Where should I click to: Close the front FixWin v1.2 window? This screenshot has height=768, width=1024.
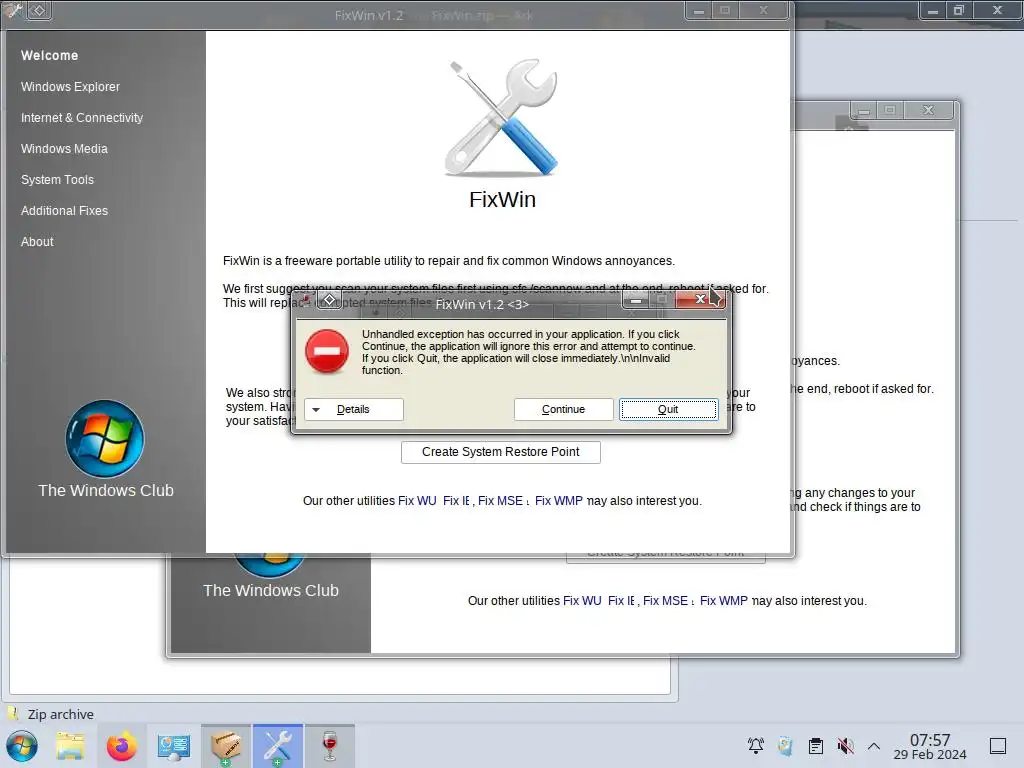763,10
